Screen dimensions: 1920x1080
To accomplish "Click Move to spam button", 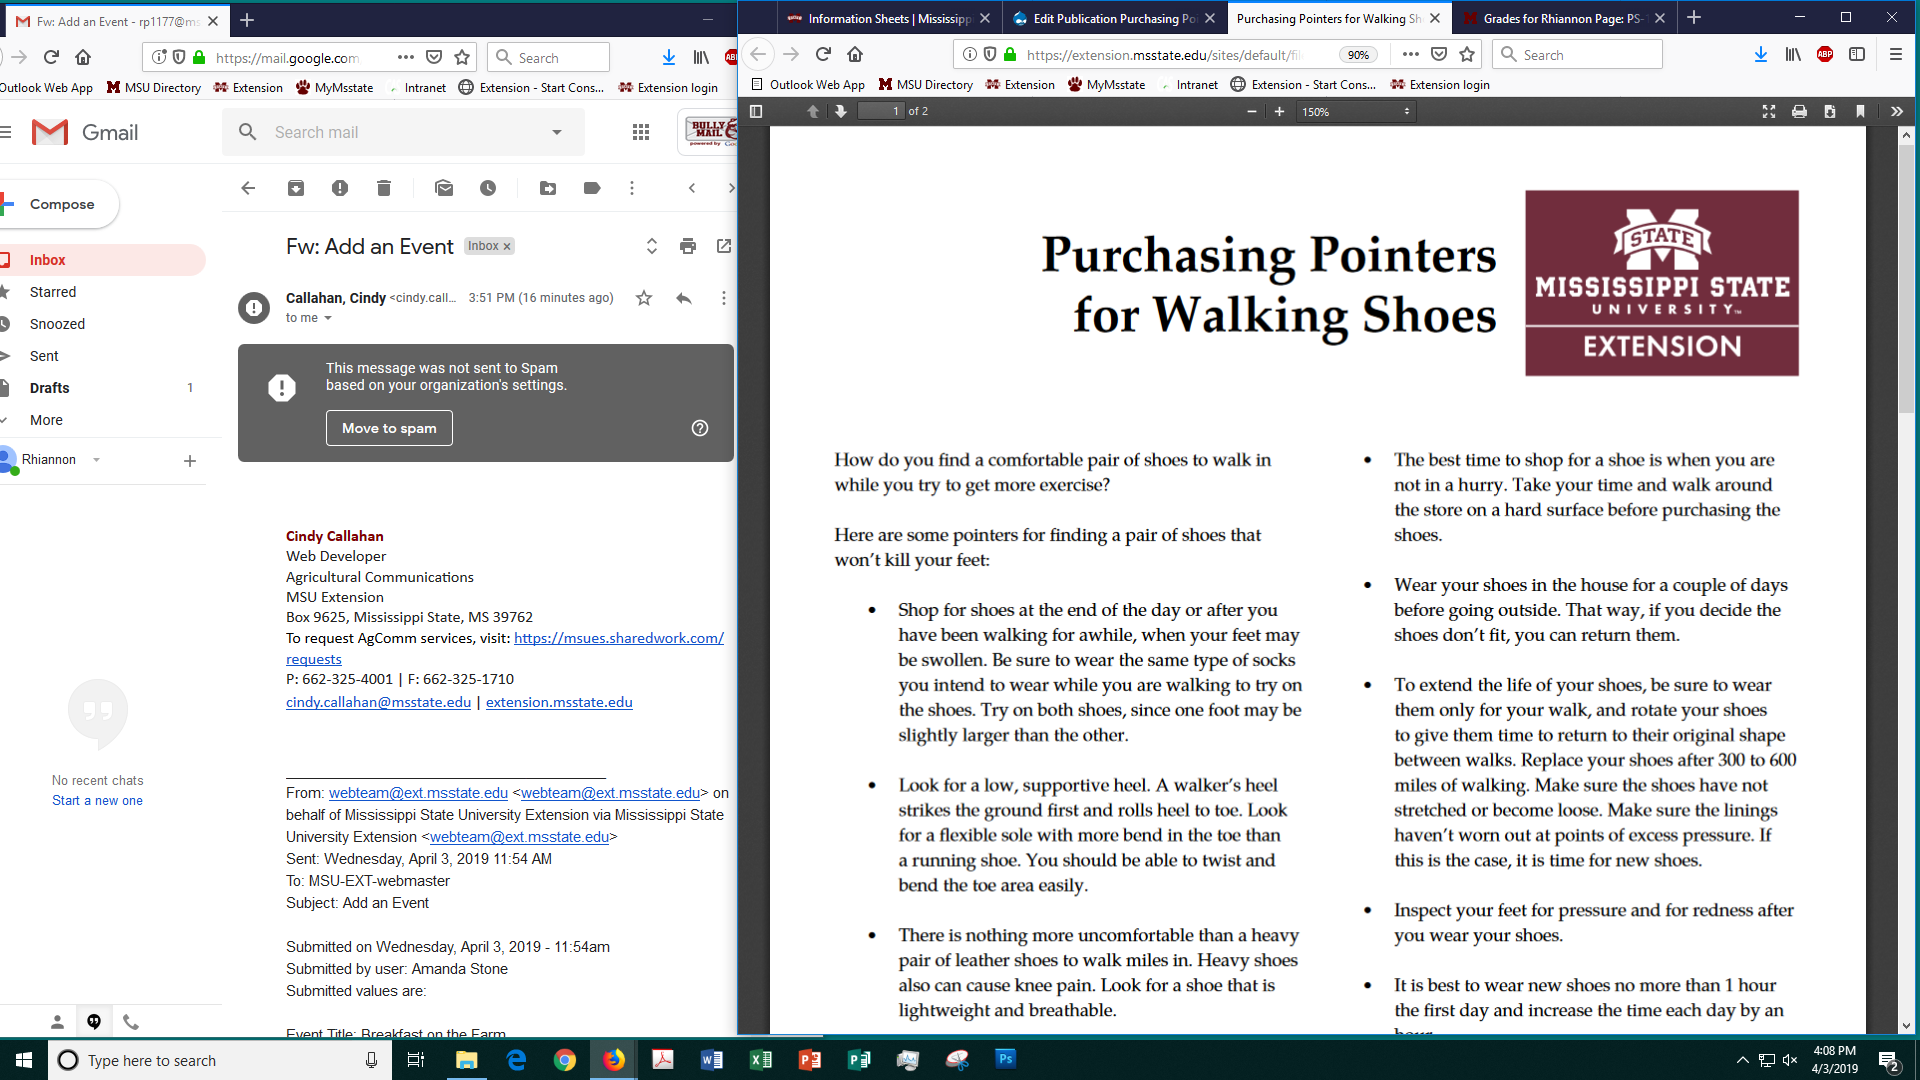I will pos(389,428).
